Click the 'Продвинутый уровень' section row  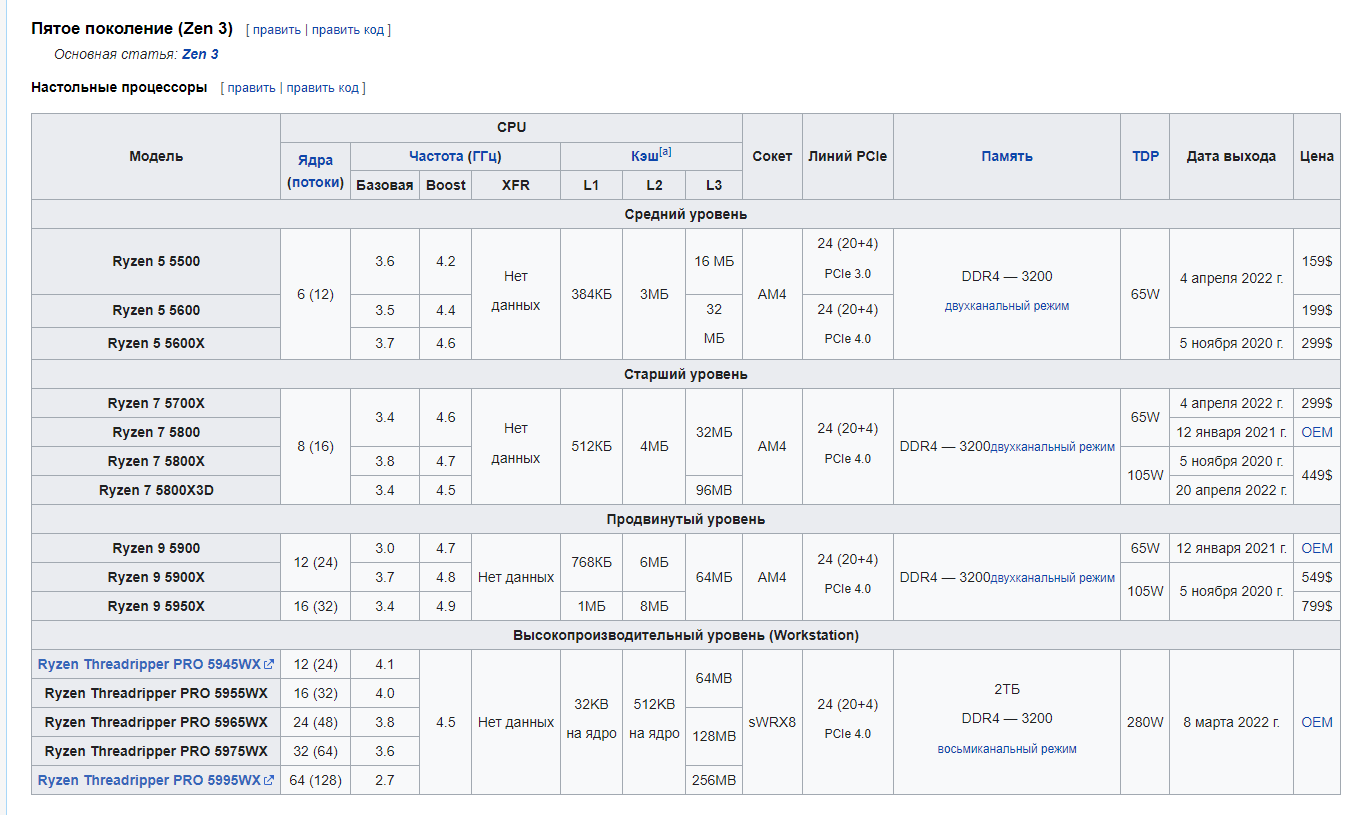coord(686,519)
